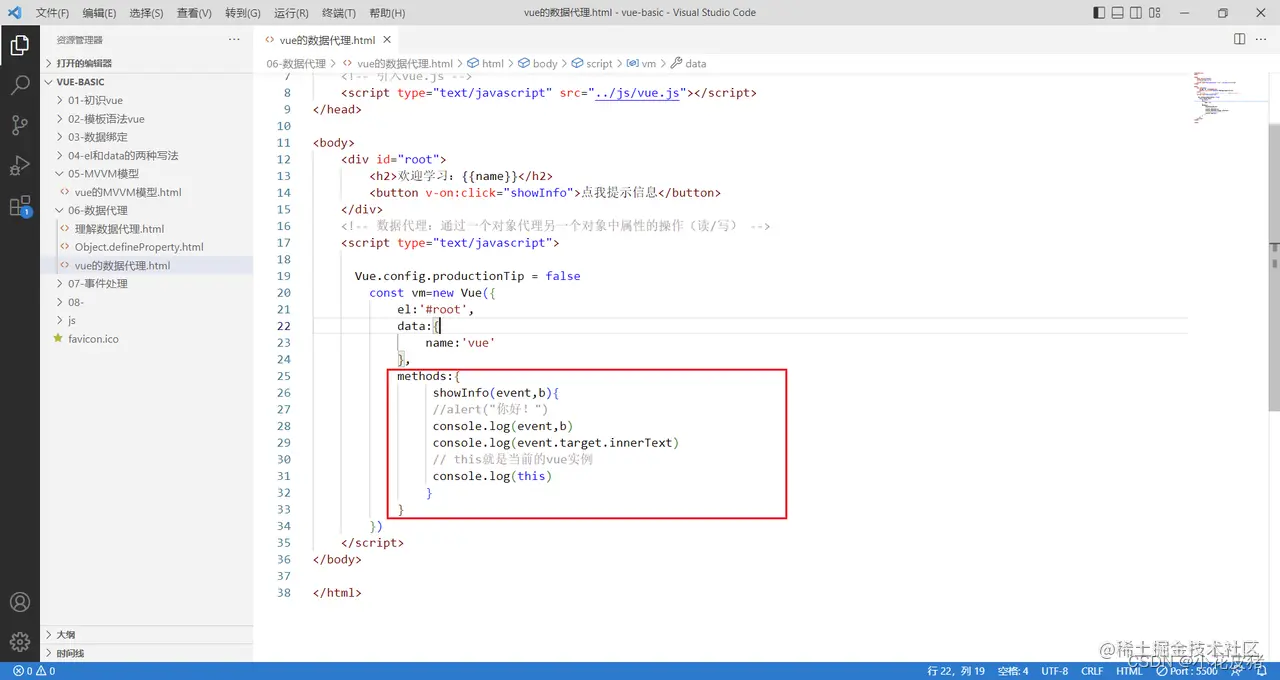Split the editor to the right
The width and height of the screenshot is (1280, 680).
coord(1239,39)
